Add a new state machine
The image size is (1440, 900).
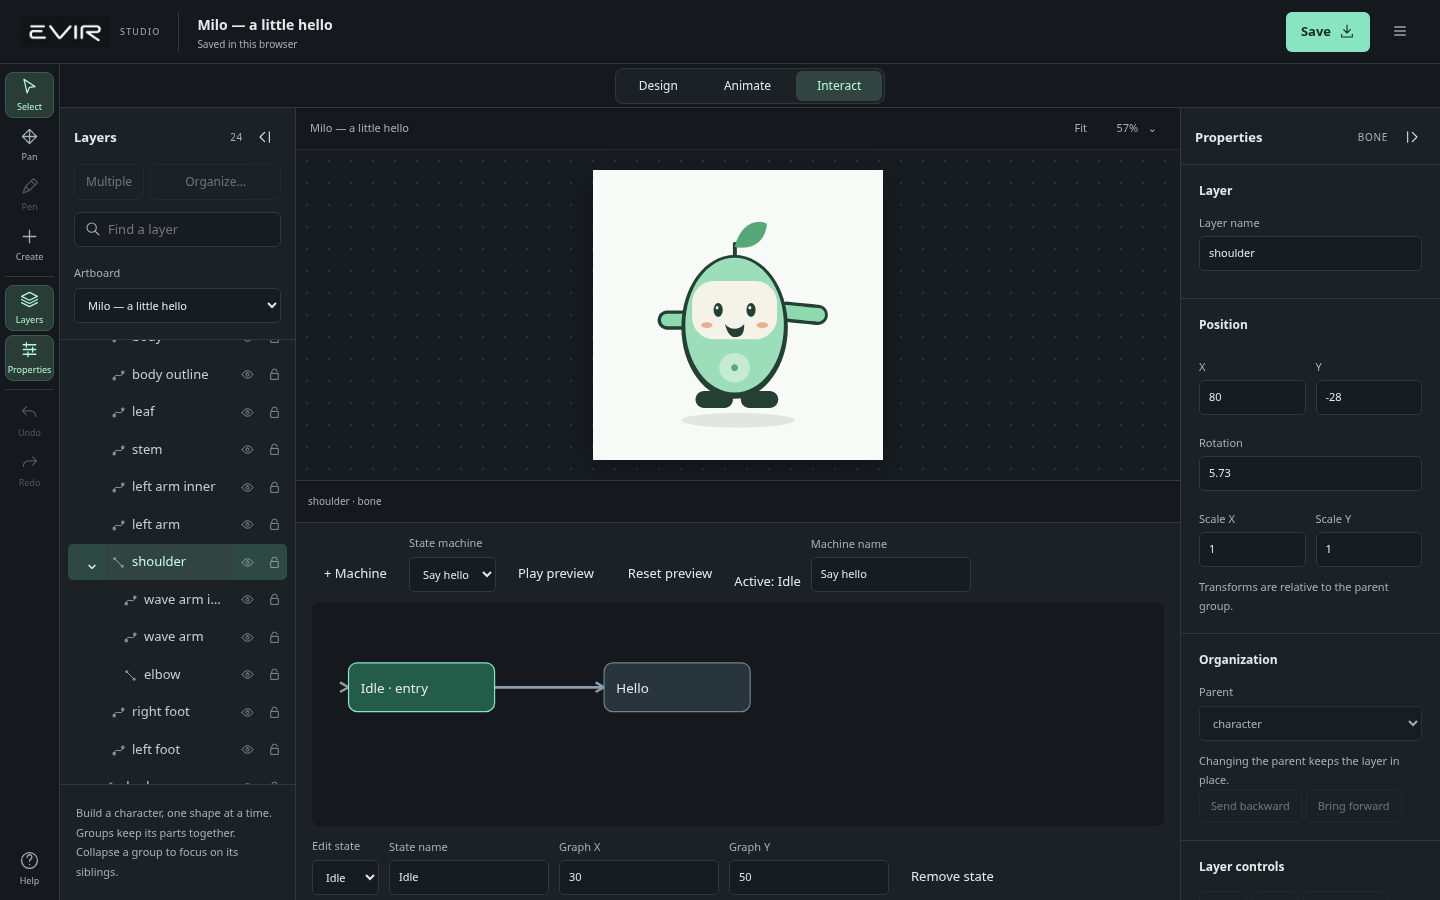[x=355, y=574]
